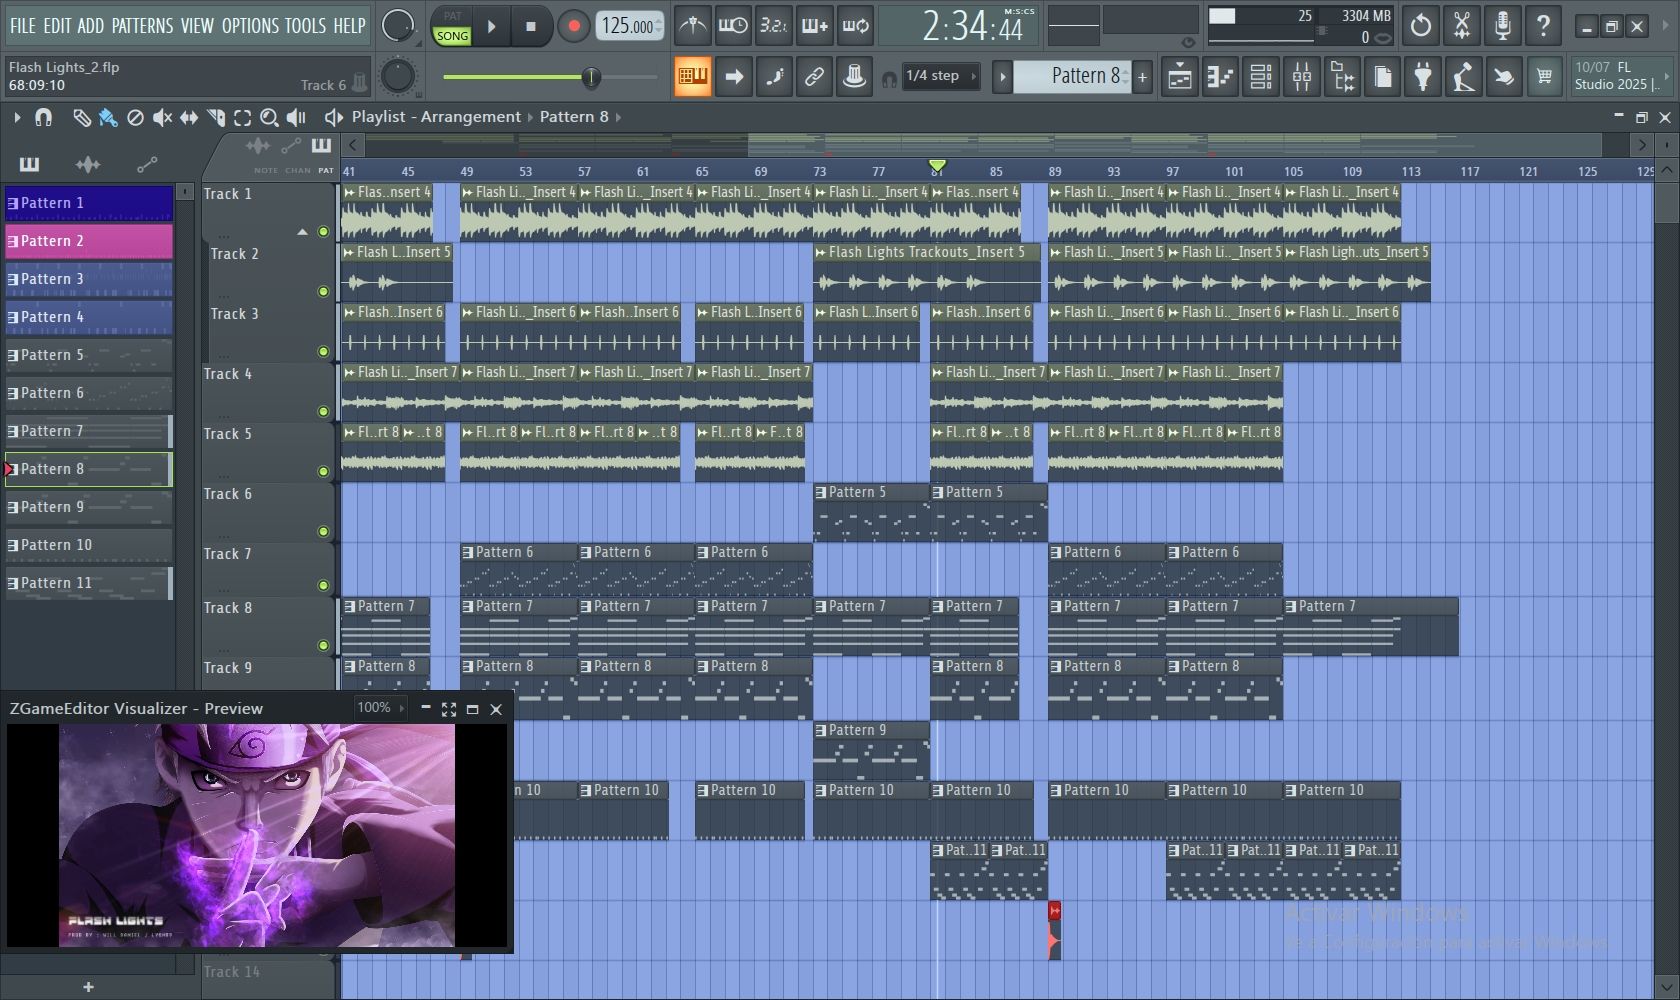Screen dimensions: 1680x1000
Task: Click the arrow left of the pattern selector
Action: (x=1002, y=76)
